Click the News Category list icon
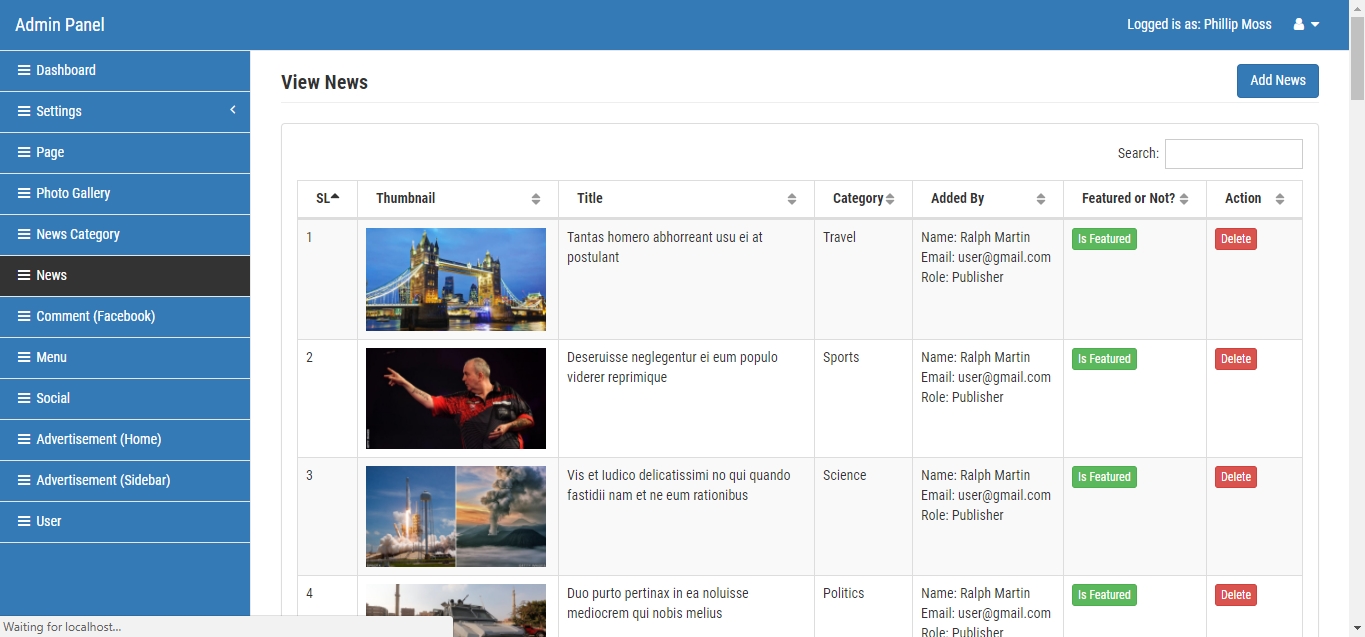Viewport: 1365px width, 637px height. [x=24, y=234]
